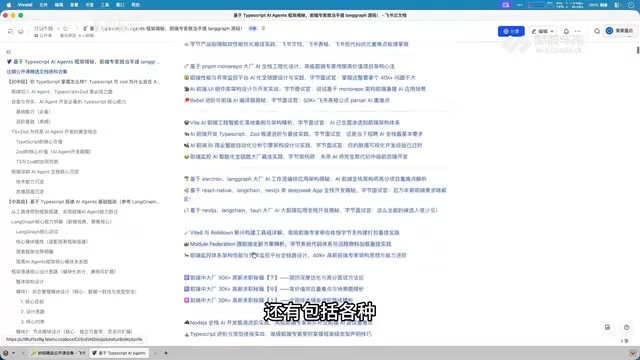This screenshot has width=640, height=360.
Task: Click the home icon in document header
Action: [x=20, y=31]
